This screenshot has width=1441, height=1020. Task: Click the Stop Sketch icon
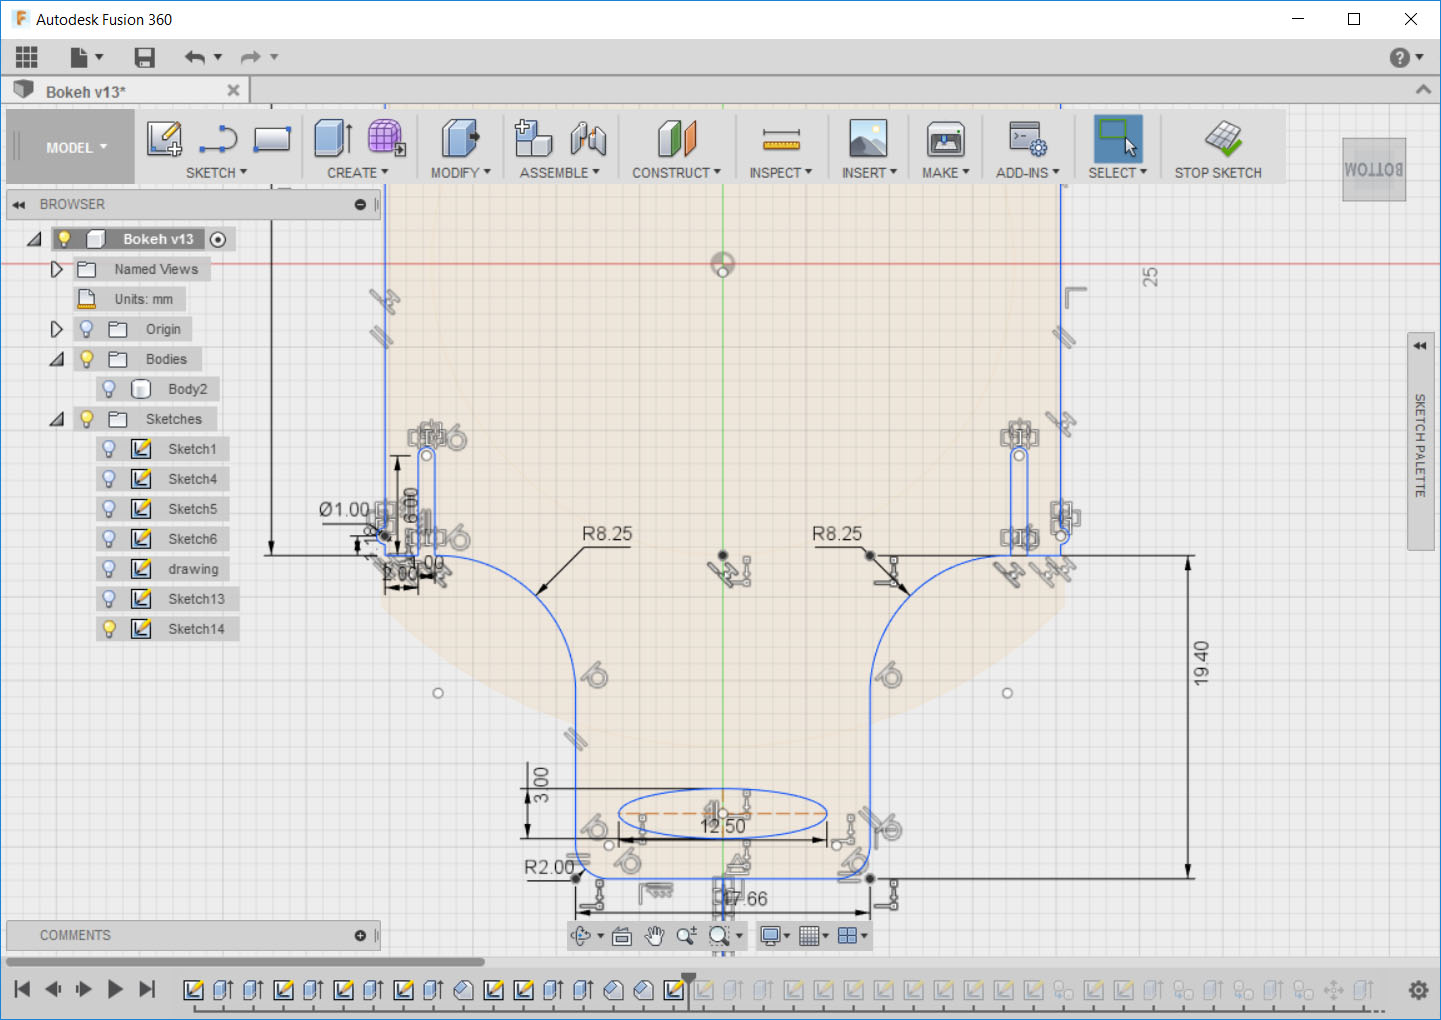coord(1223,139)
